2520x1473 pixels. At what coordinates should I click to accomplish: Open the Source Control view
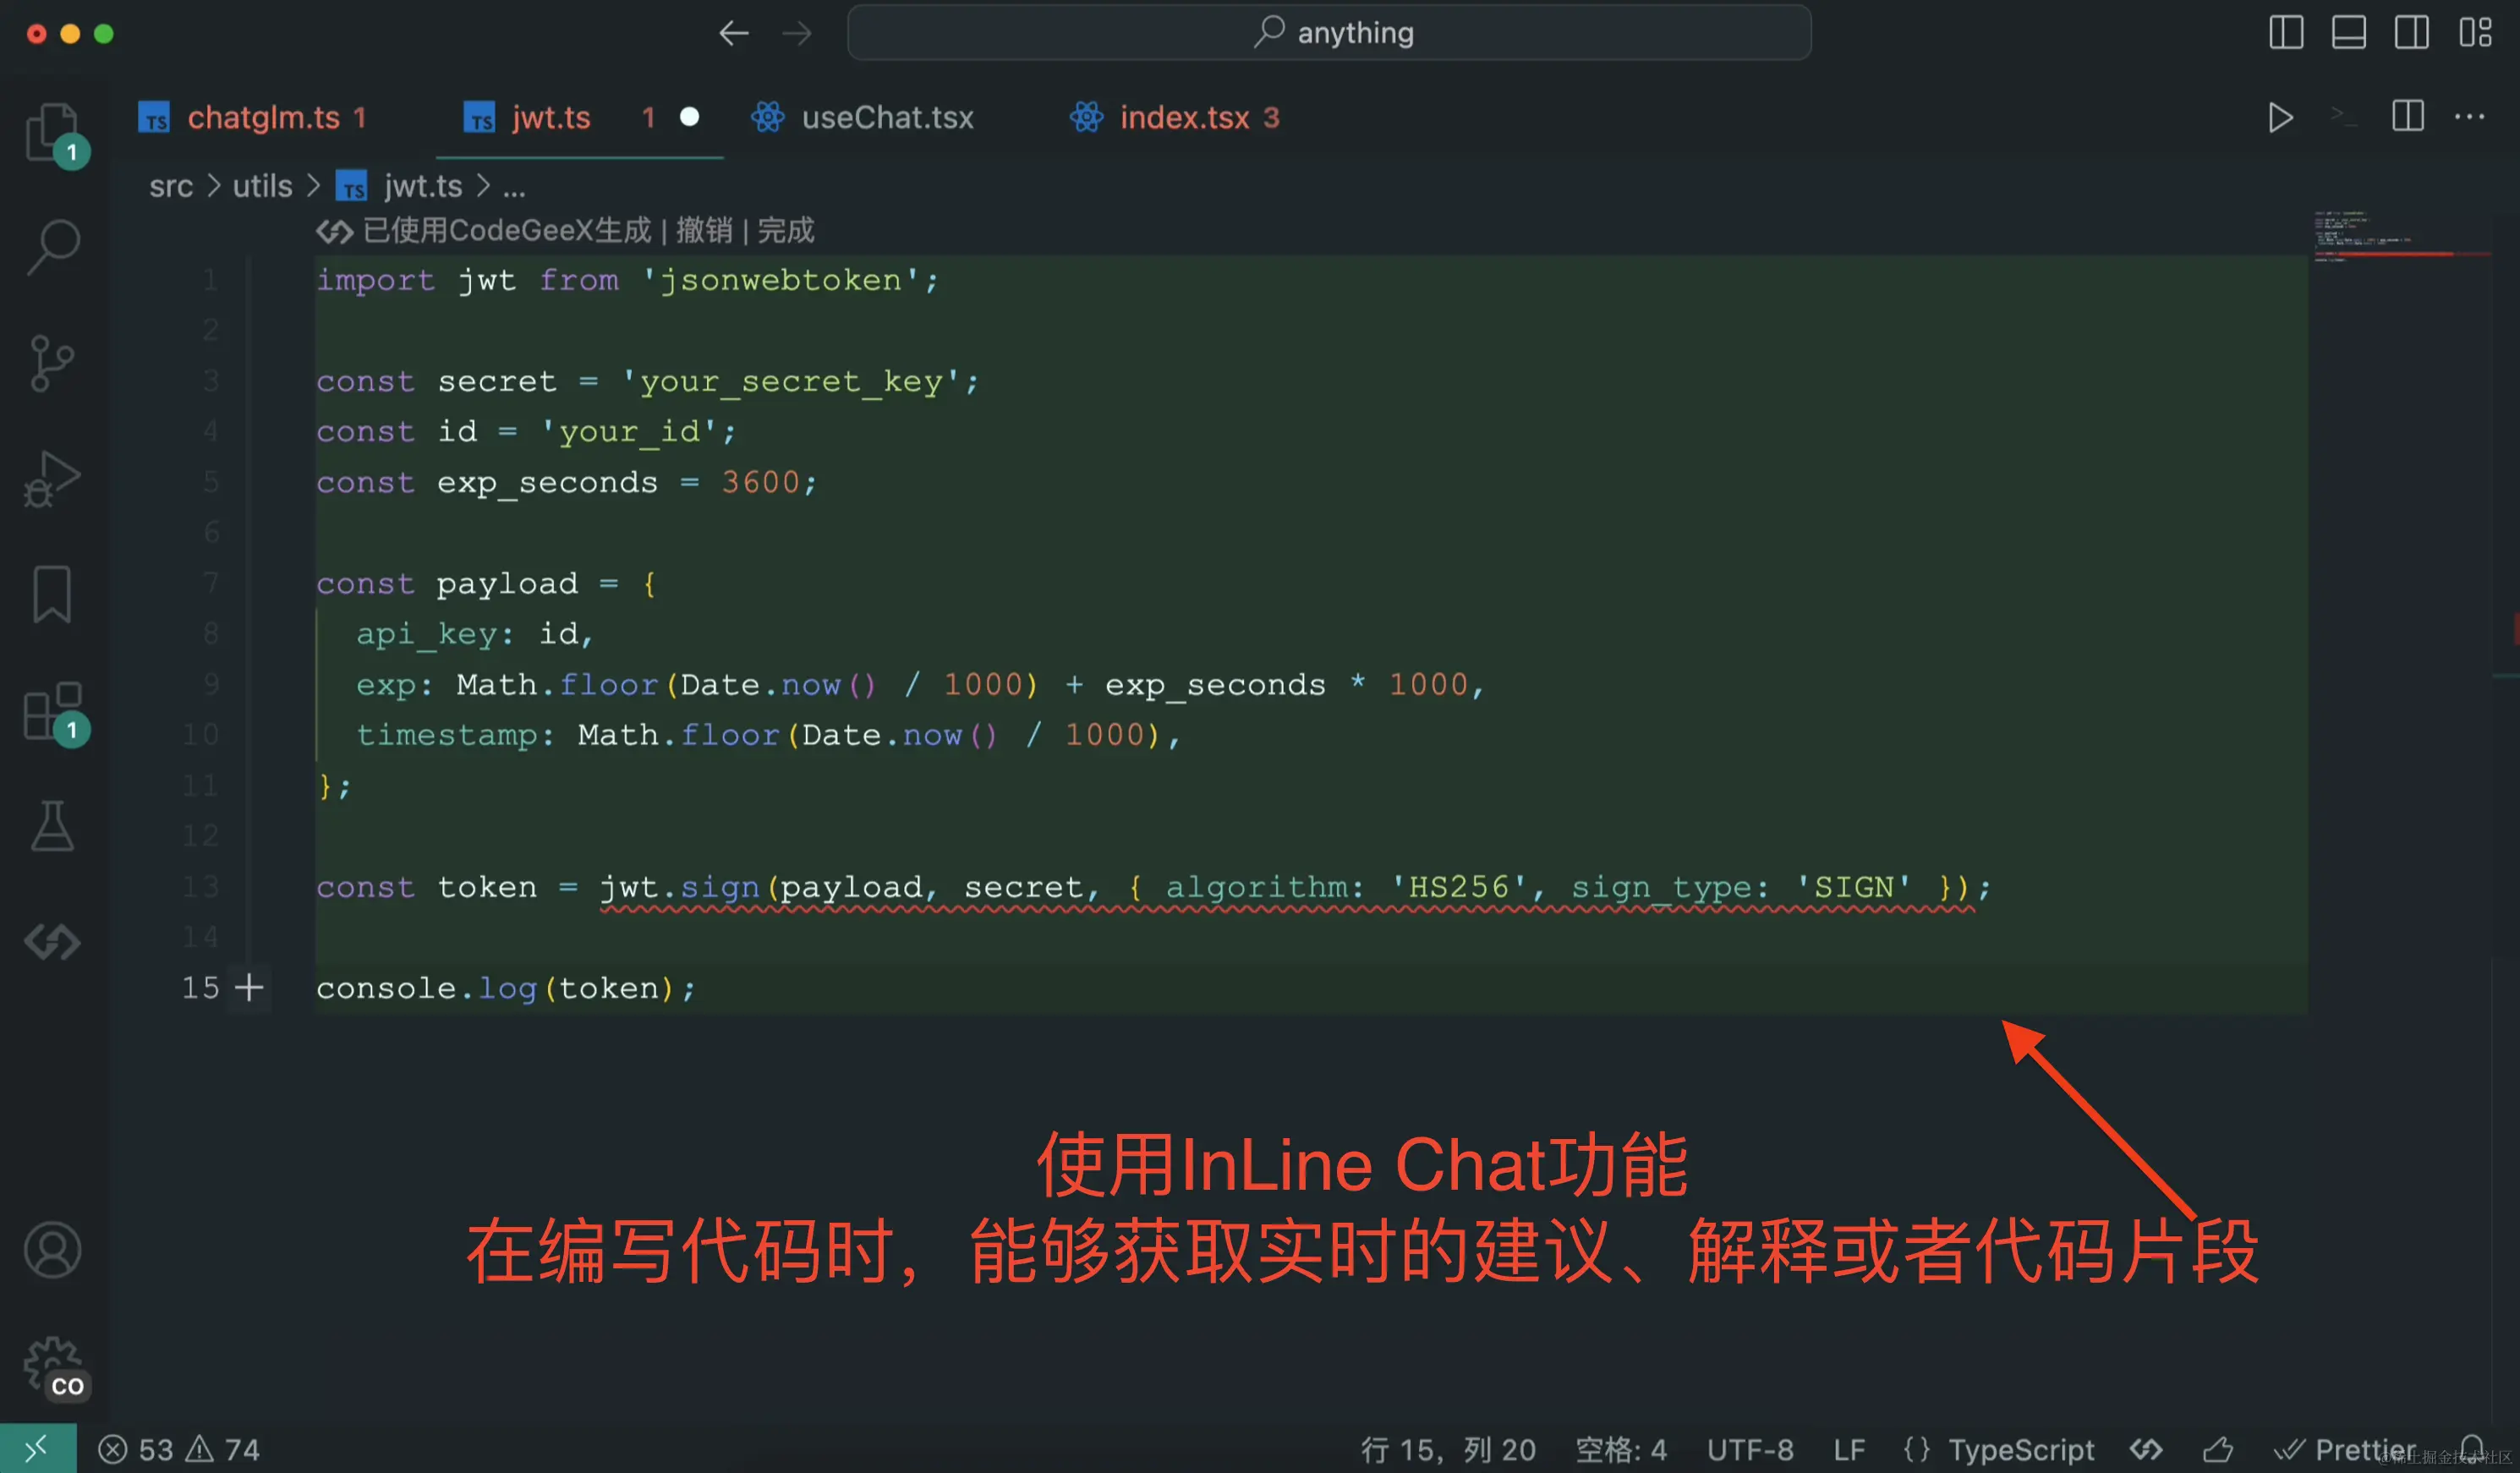pos(52,362)
